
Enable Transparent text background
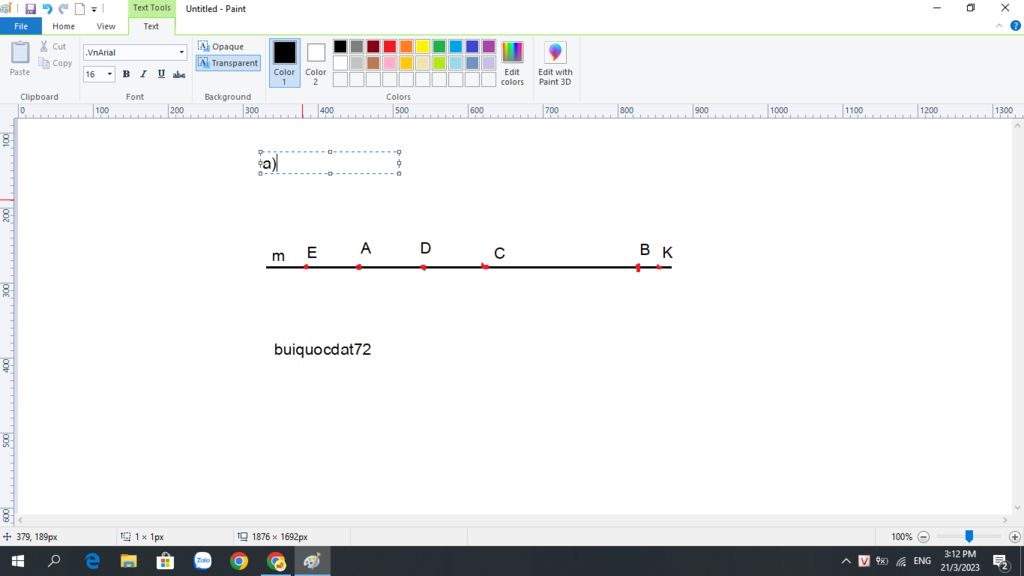pyautogui.click(x=227, y=62)
